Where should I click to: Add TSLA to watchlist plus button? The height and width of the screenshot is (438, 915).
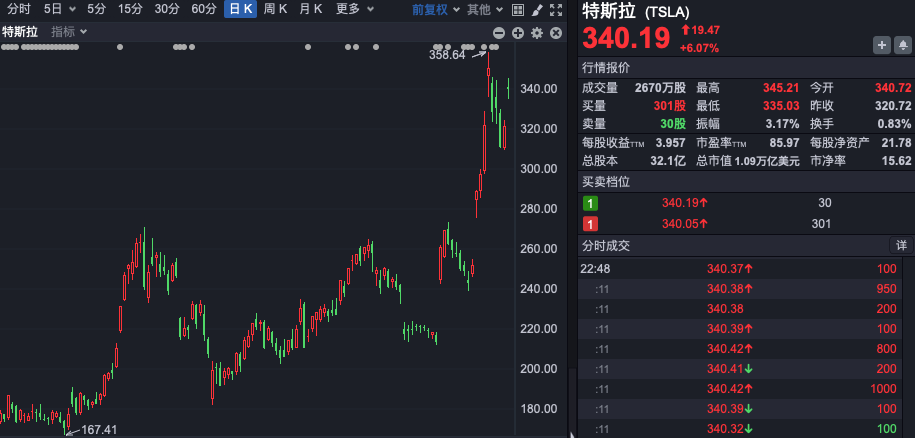click(881, 45)
